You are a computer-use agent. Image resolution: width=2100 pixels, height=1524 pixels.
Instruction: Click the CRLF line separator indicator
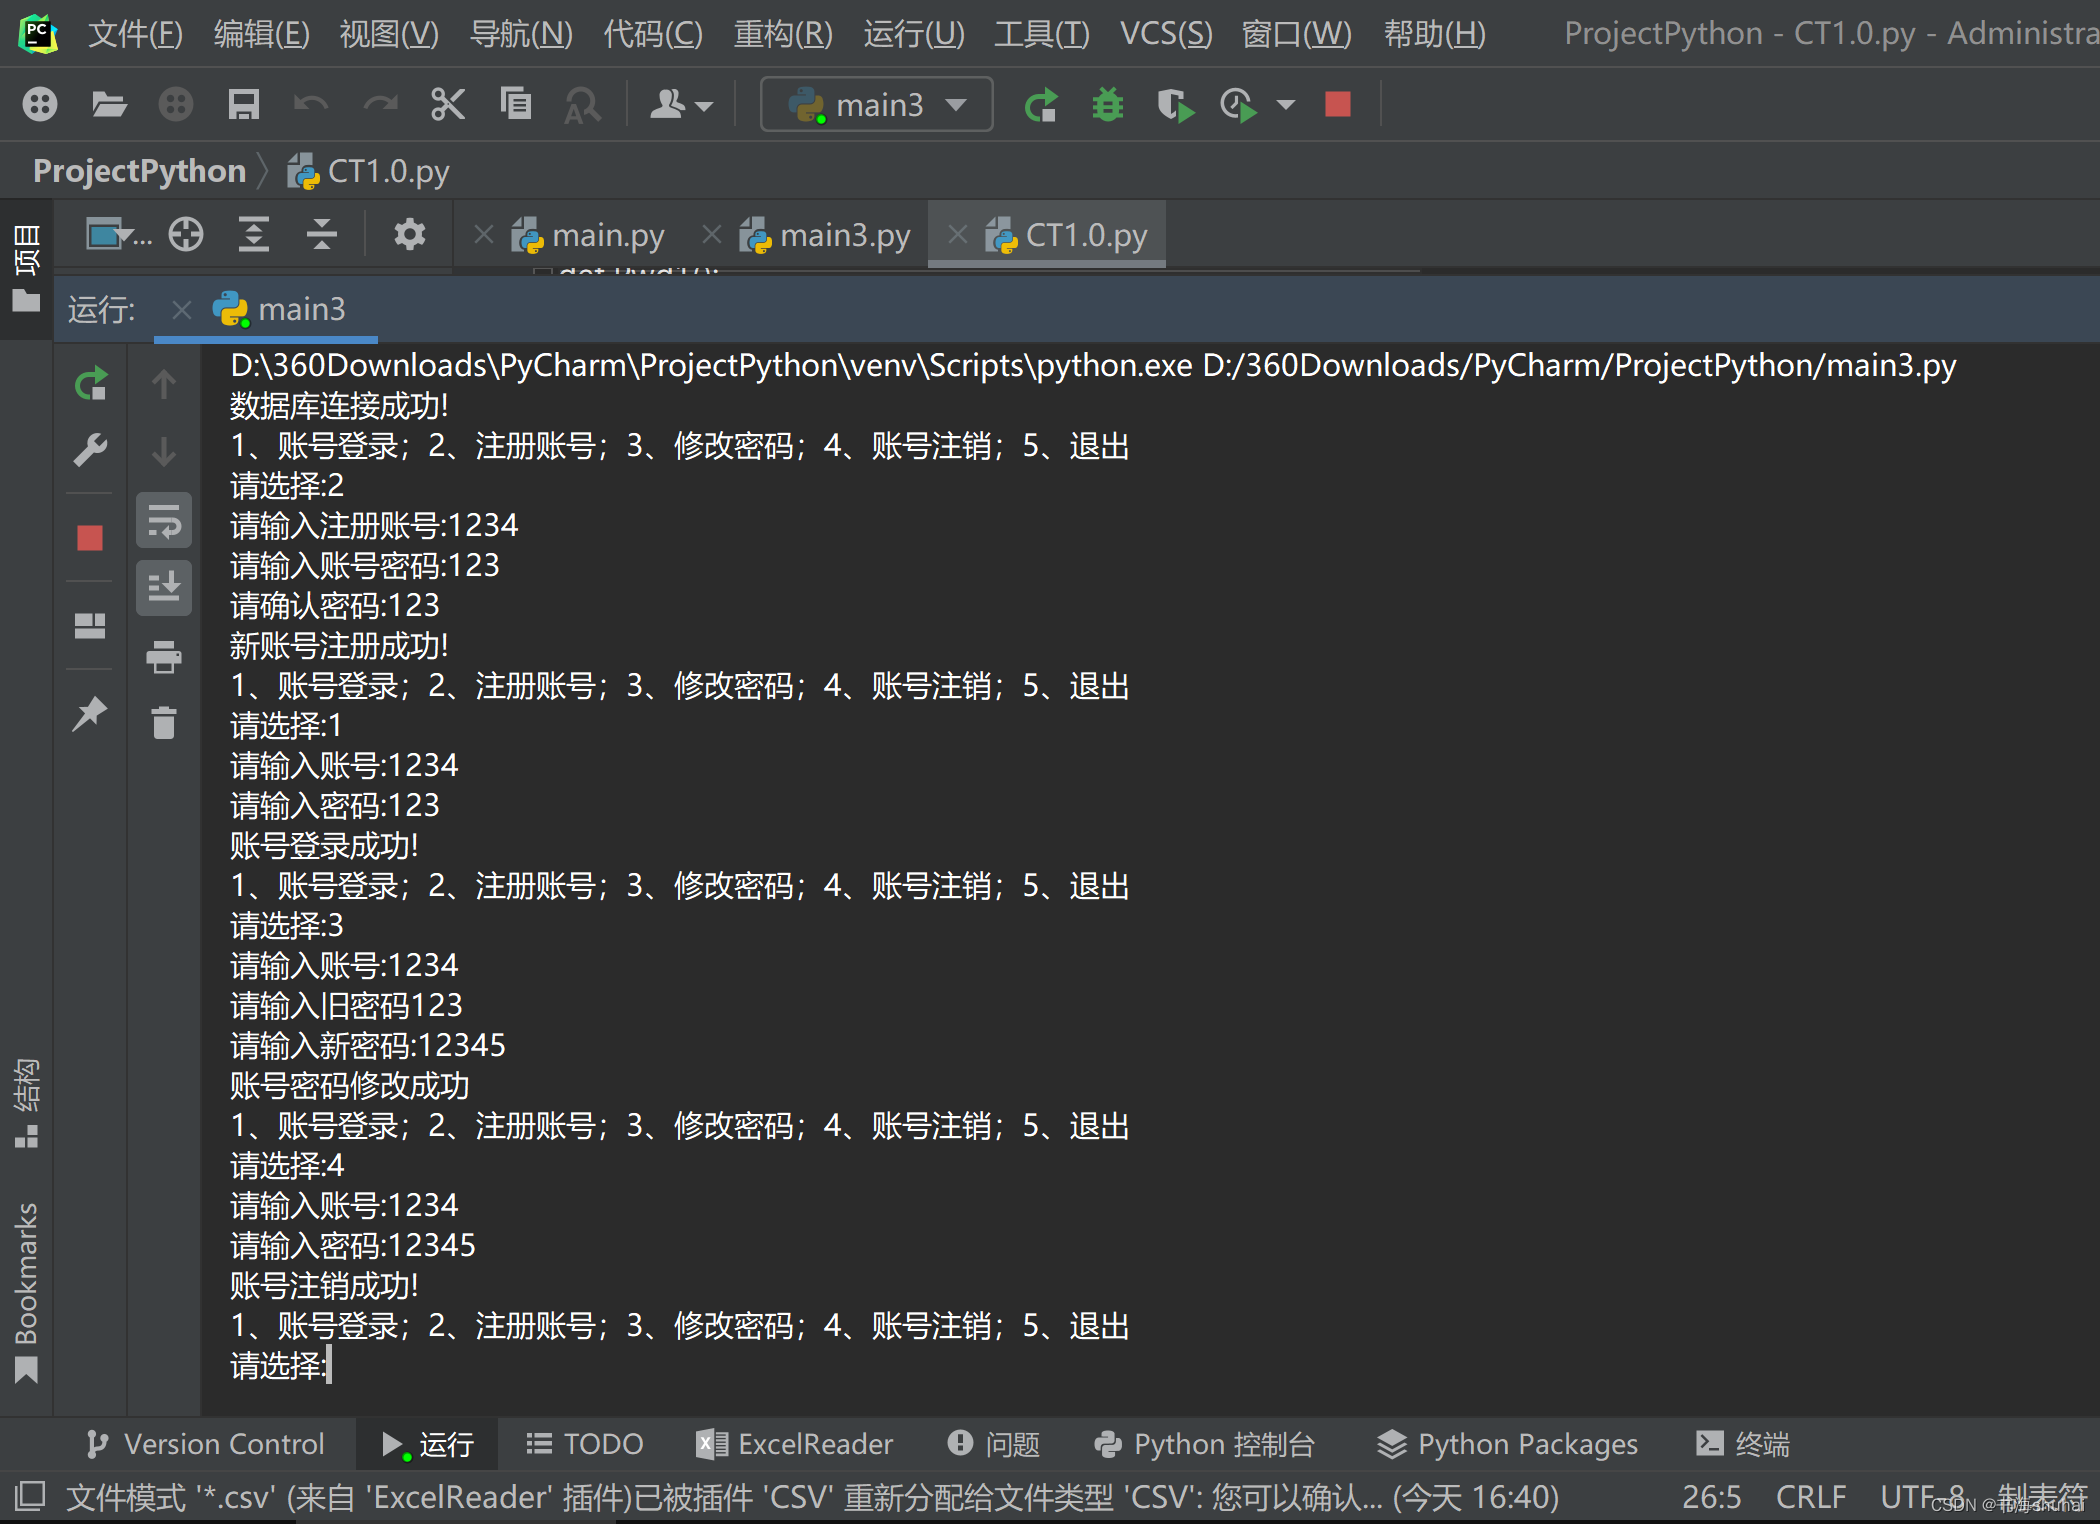(x=1810, y=1497)
